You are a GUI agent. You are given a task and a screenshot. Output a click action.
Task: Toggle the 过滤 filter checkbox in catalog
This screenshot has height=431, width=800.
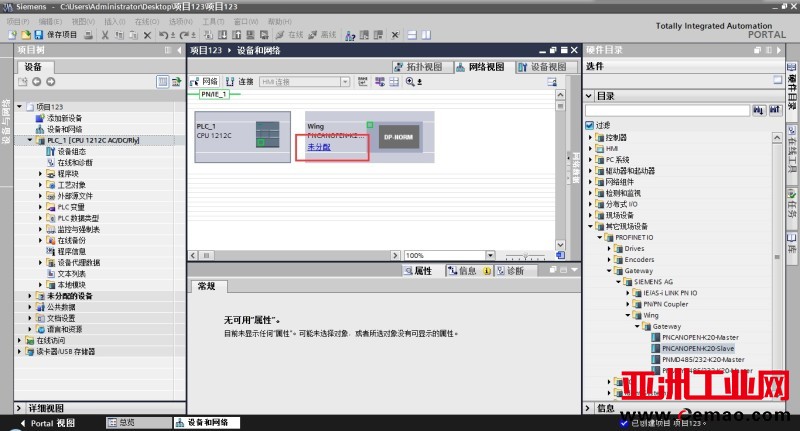coord(590,125)
